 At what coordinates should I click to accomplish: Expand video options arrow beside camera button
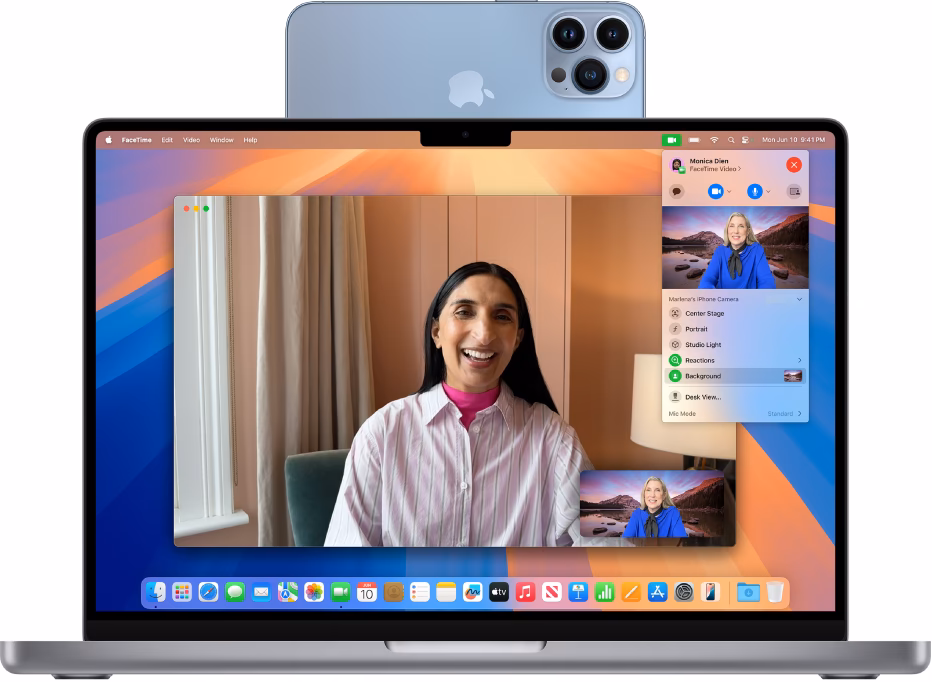click(729, 191)
